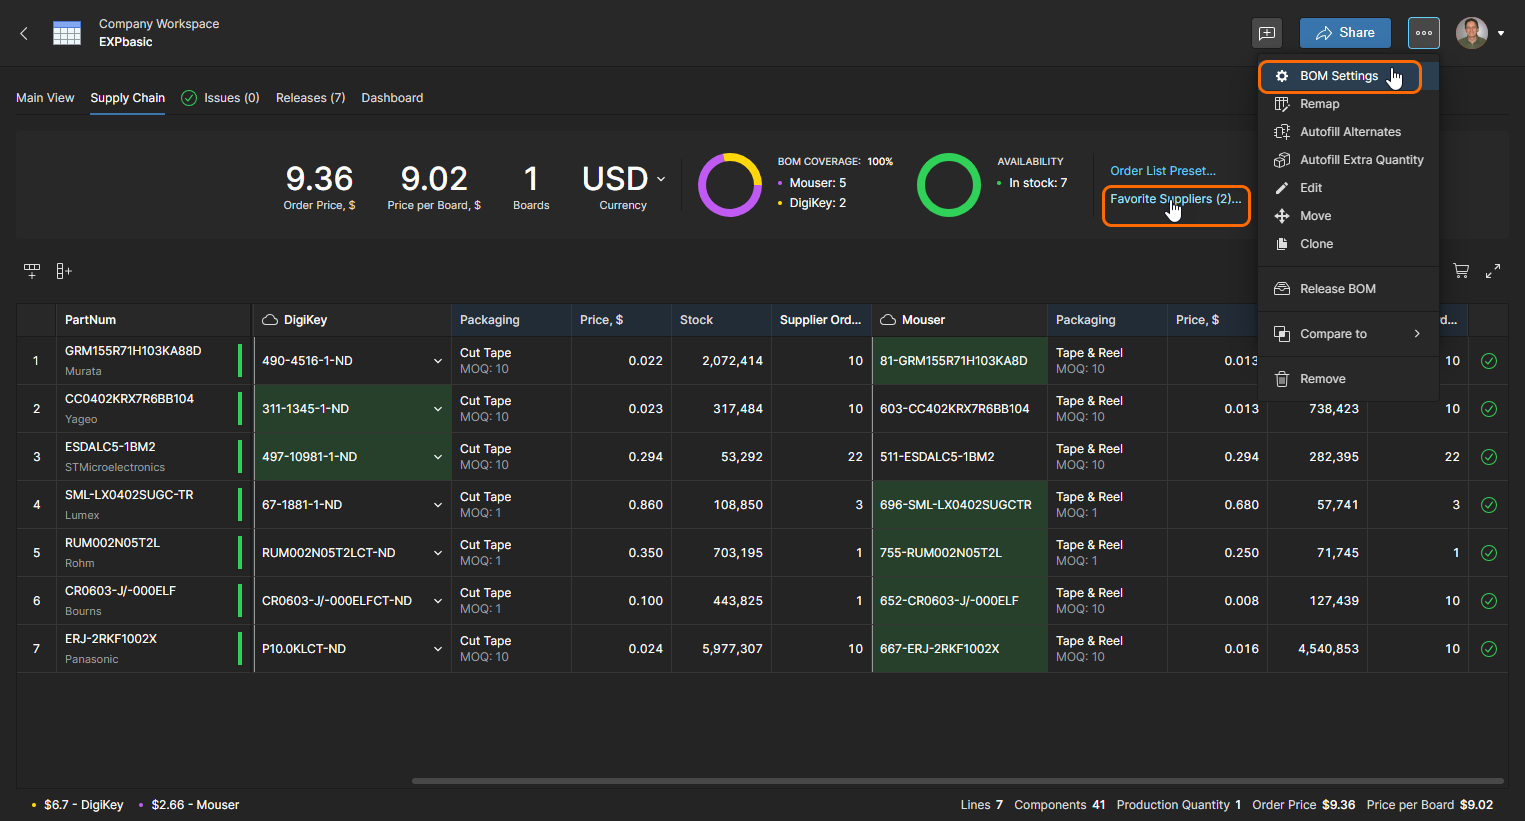Click the column grouping icon above table

click(32, 271)
